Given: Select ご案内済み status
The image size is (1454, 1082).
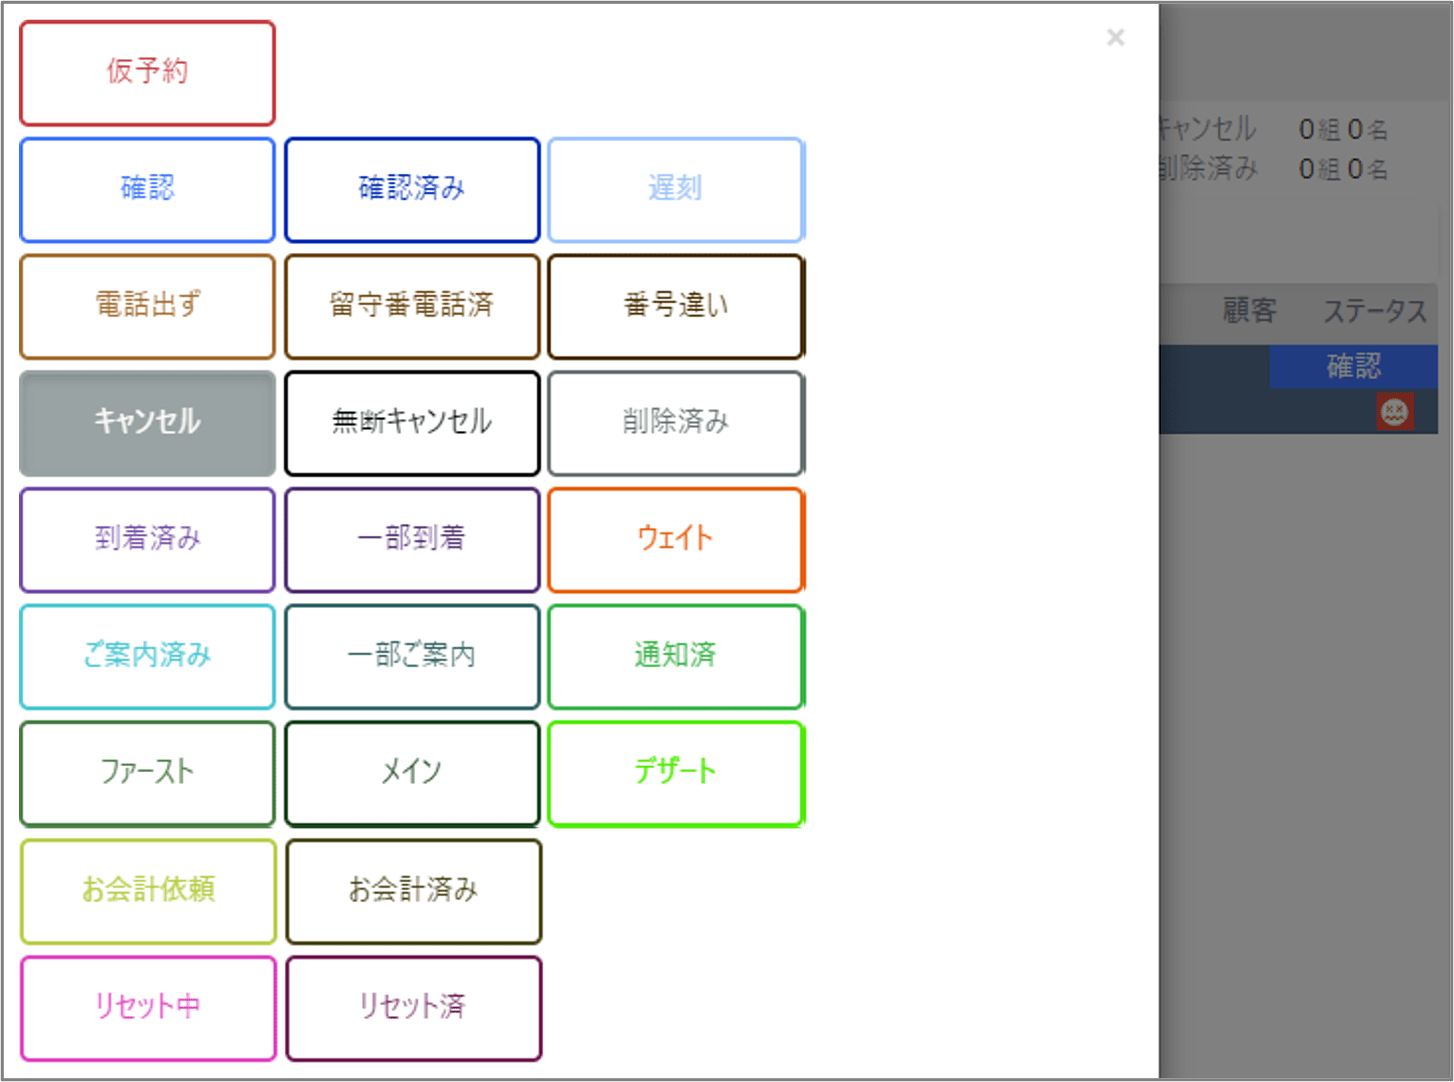Looking at the screenshot, I should coord(147,657).
